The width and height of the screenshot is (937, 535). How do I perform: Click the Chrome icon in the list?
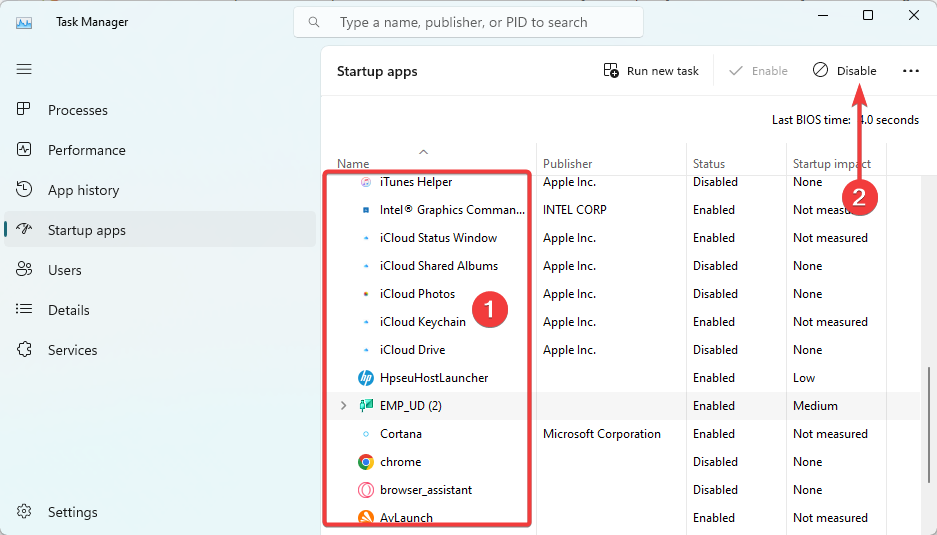[x=366, y=462]
